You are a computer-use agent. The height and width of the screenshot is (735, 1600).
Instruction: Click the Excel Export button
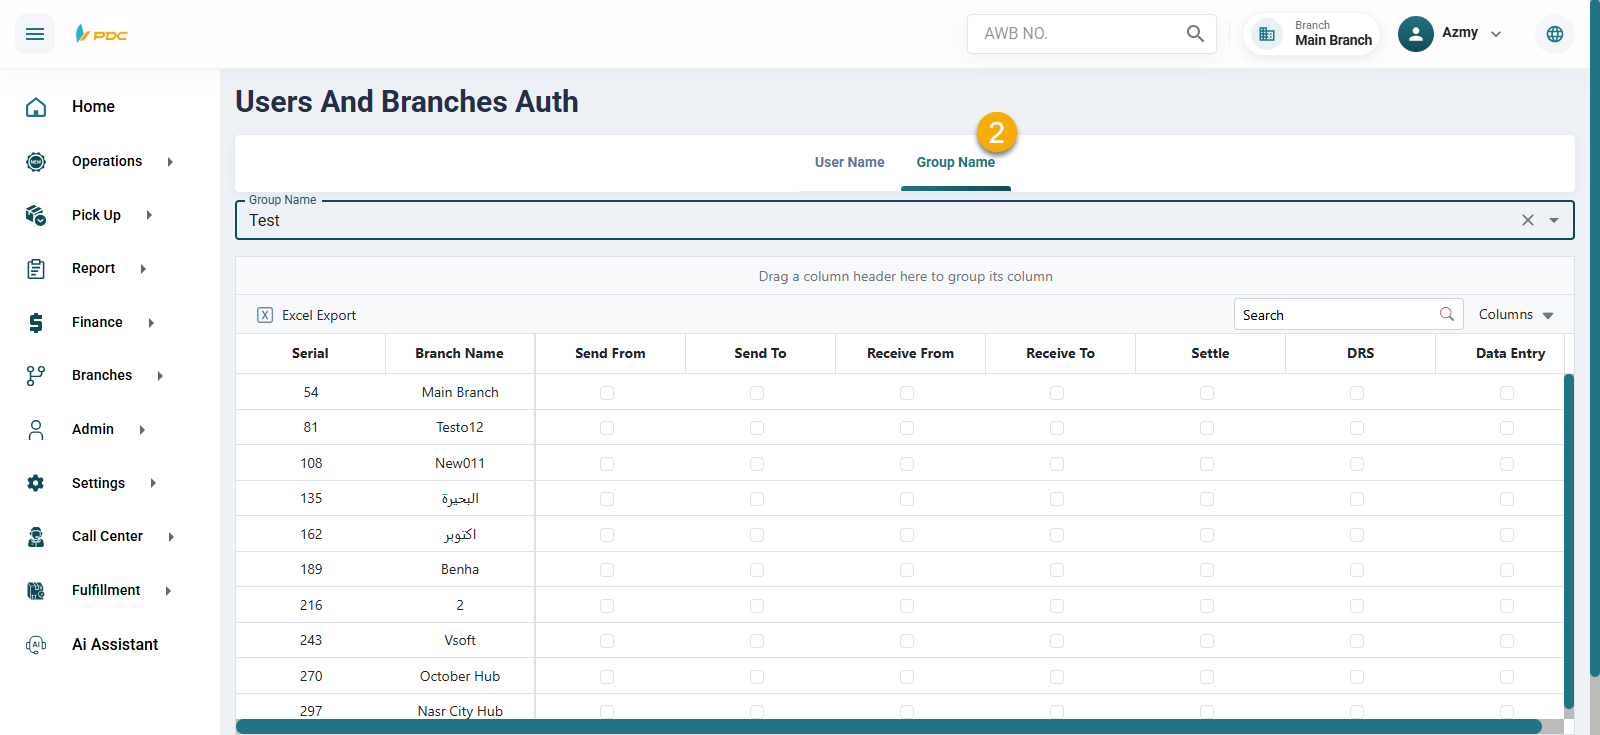pos(307,315)
